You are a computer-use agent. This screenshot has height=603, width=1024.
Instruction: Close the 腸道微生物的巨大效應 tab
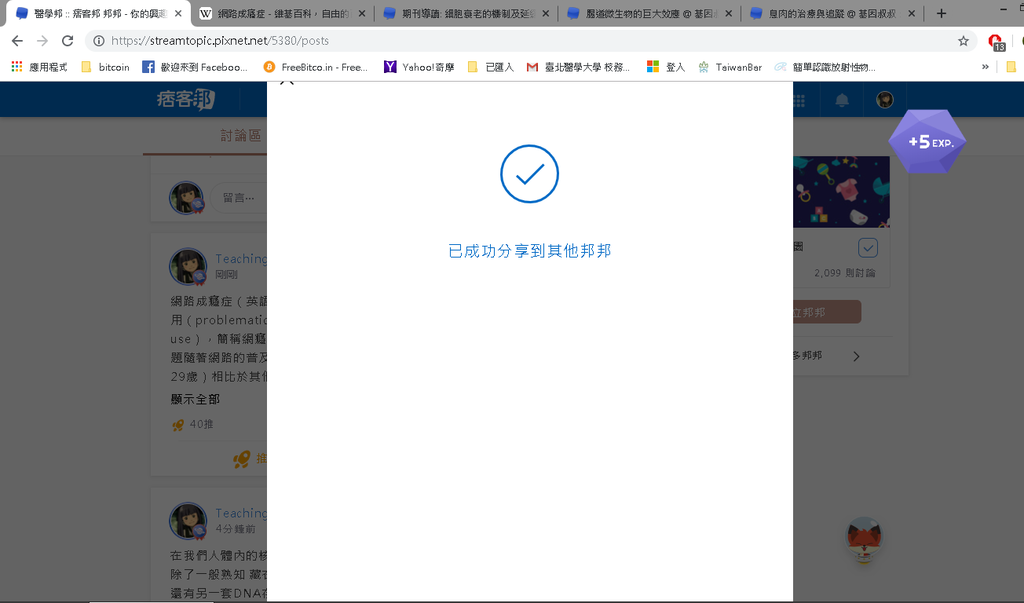[729, 13]
